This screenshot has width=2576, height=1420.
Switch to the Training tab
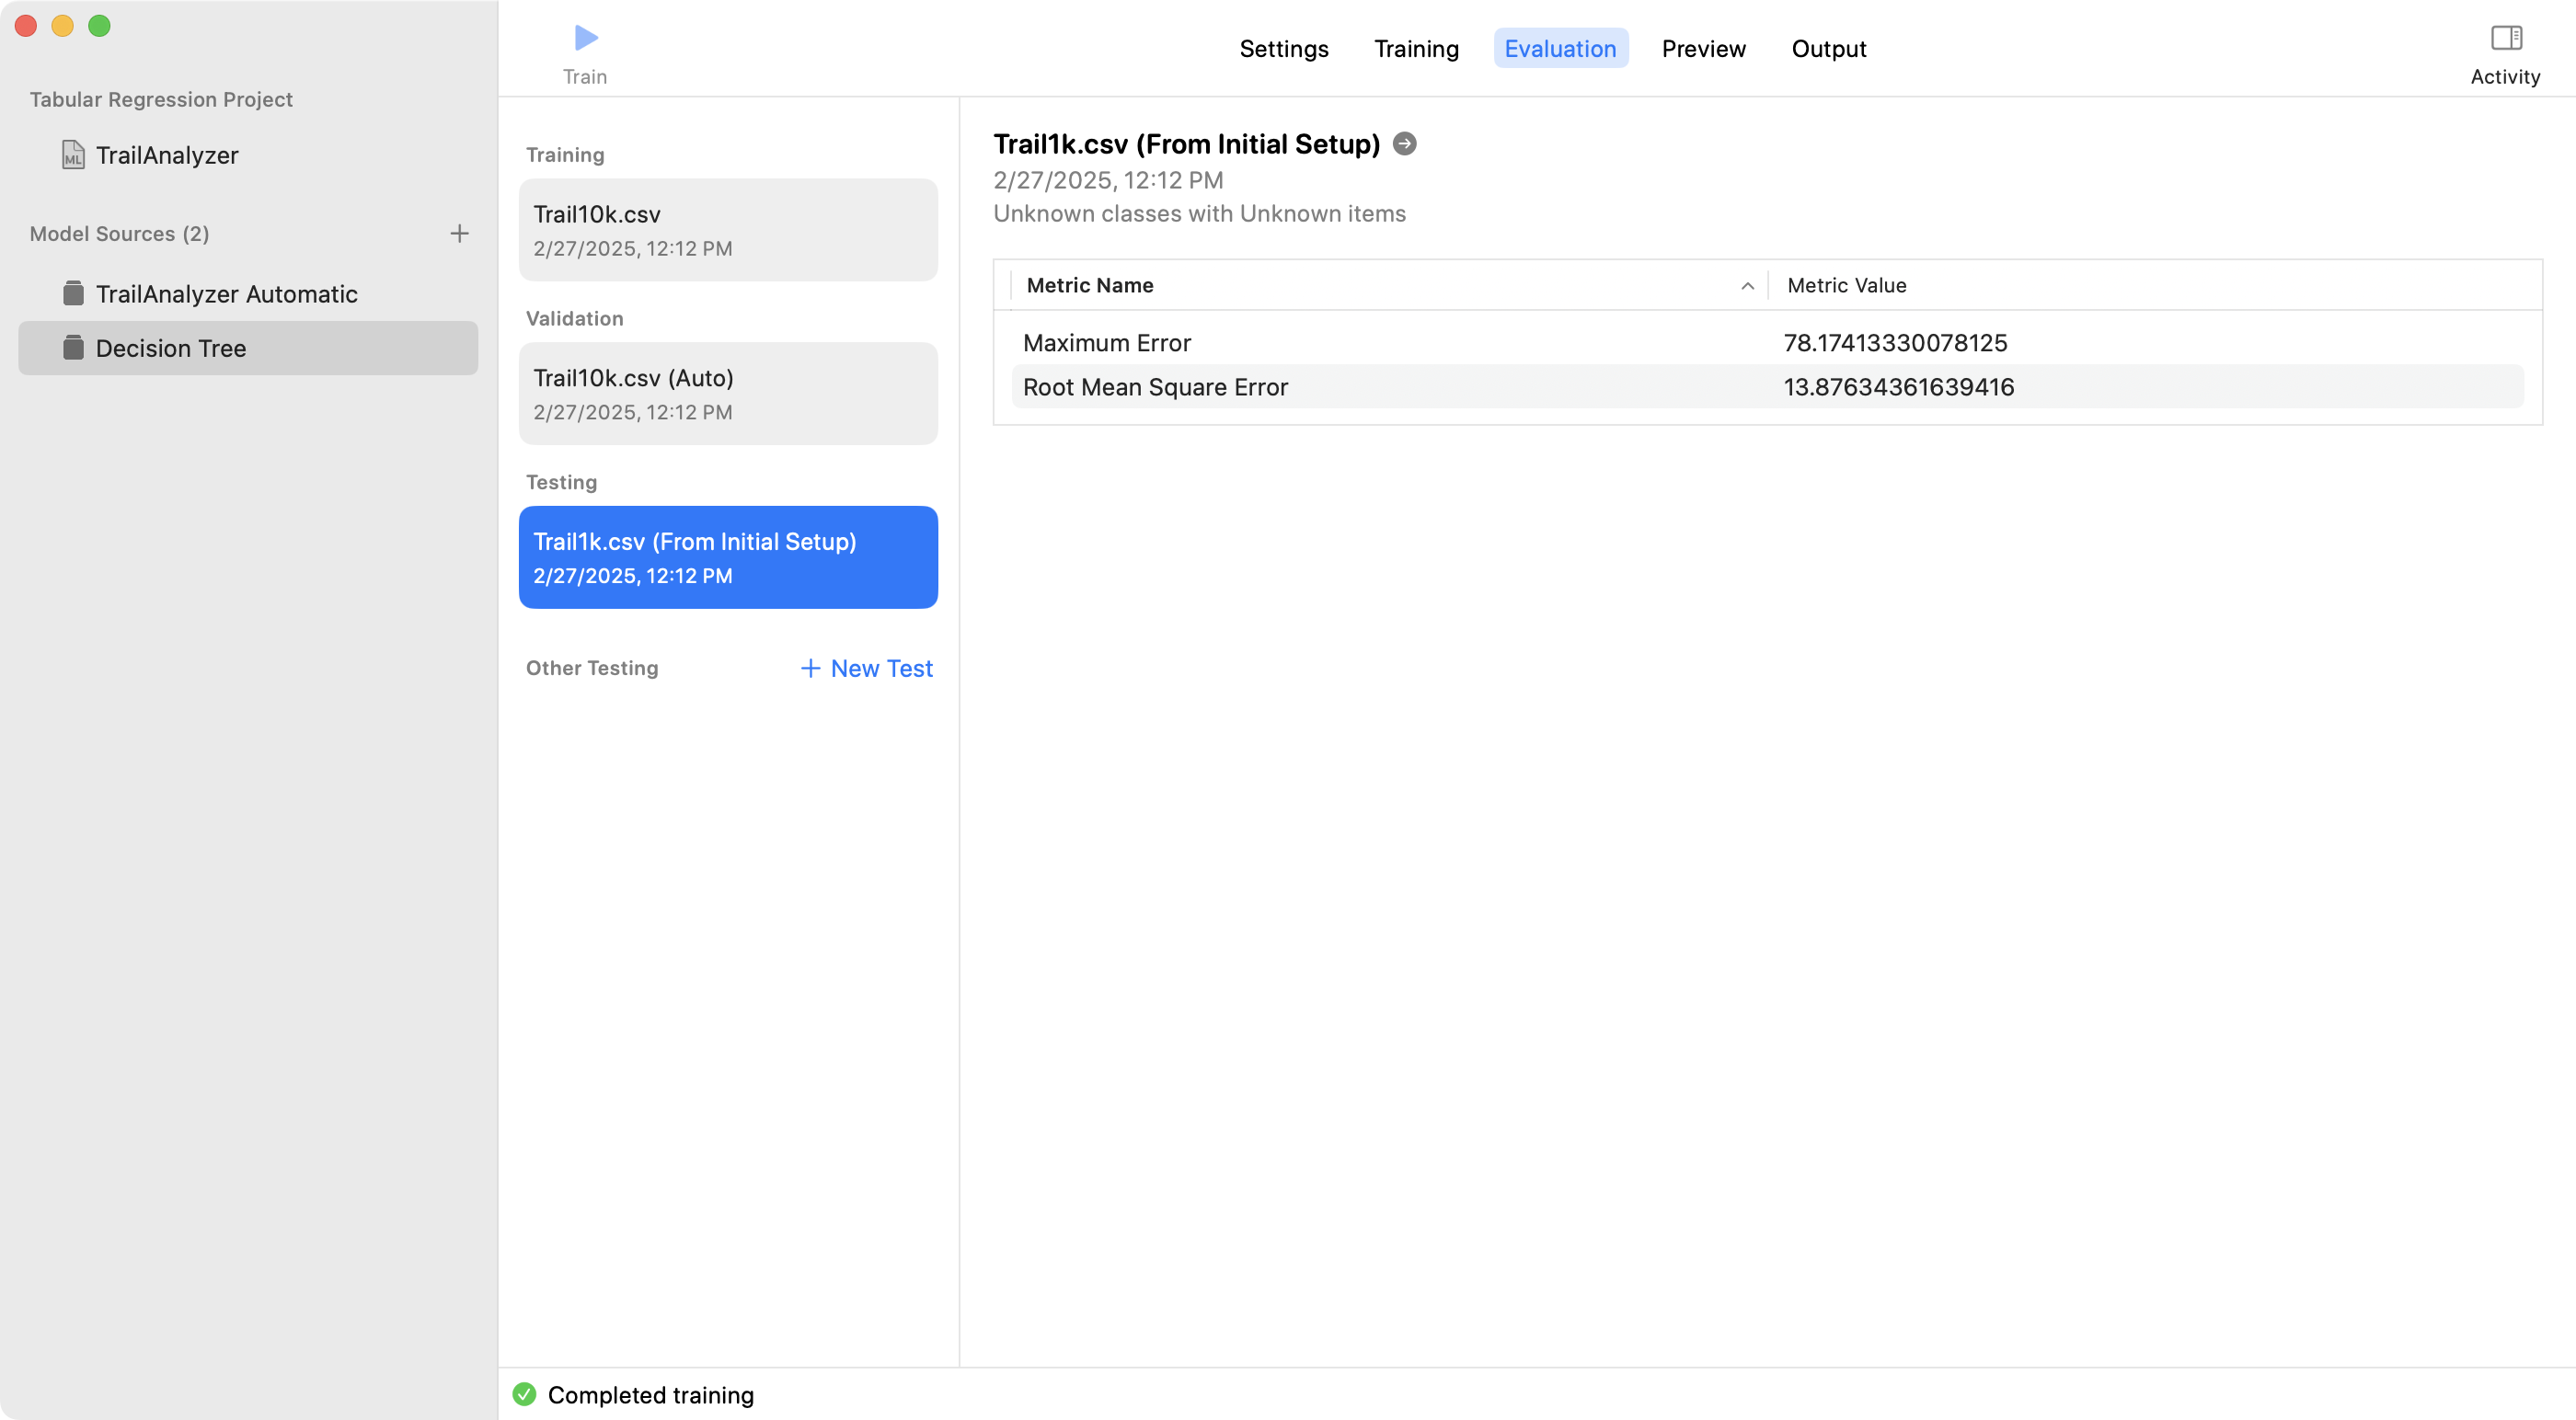click(x=1416, y=48)
